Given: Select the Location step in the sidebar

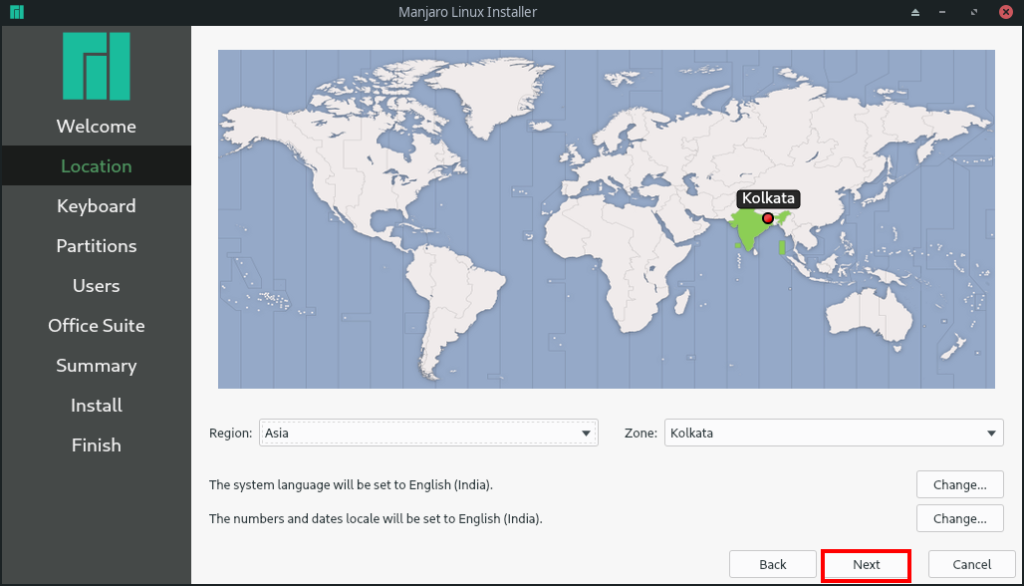Looking at the screenshot, I should tap(96, 166).
